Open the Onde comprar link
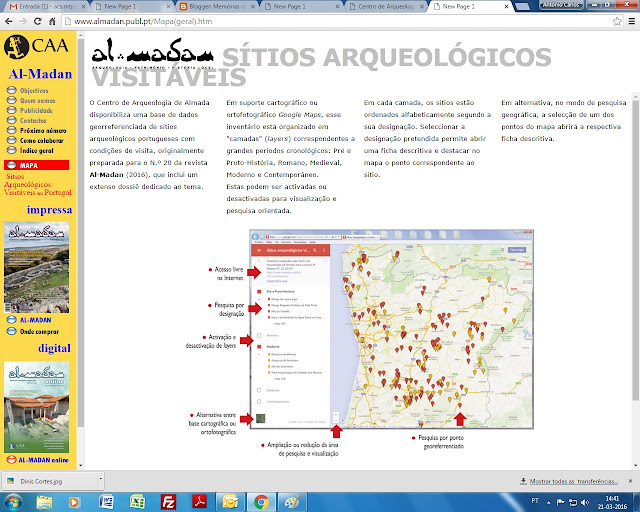Screen dimensions: 640x512 tap(39, 332)
